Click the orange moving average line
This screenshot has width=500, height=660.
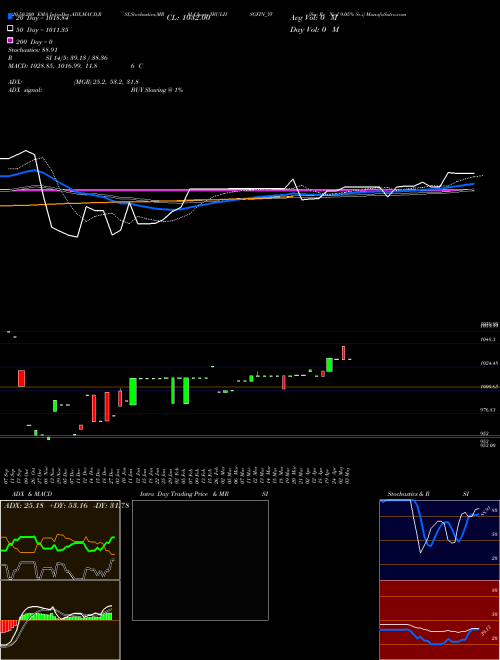pos(147,202)
